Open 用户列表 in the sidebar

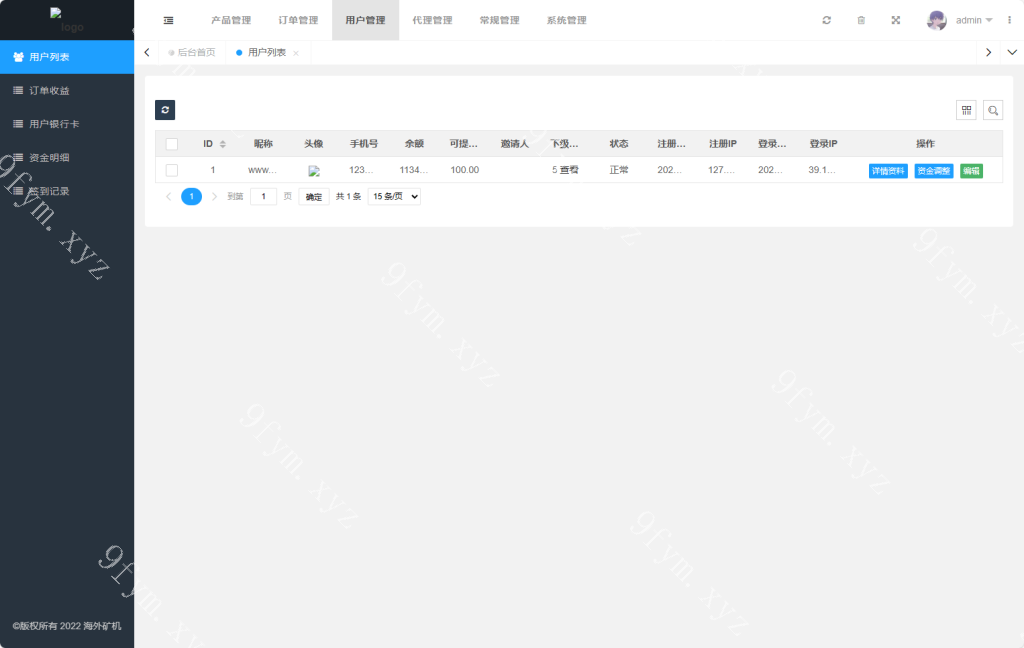click(67, 57)
